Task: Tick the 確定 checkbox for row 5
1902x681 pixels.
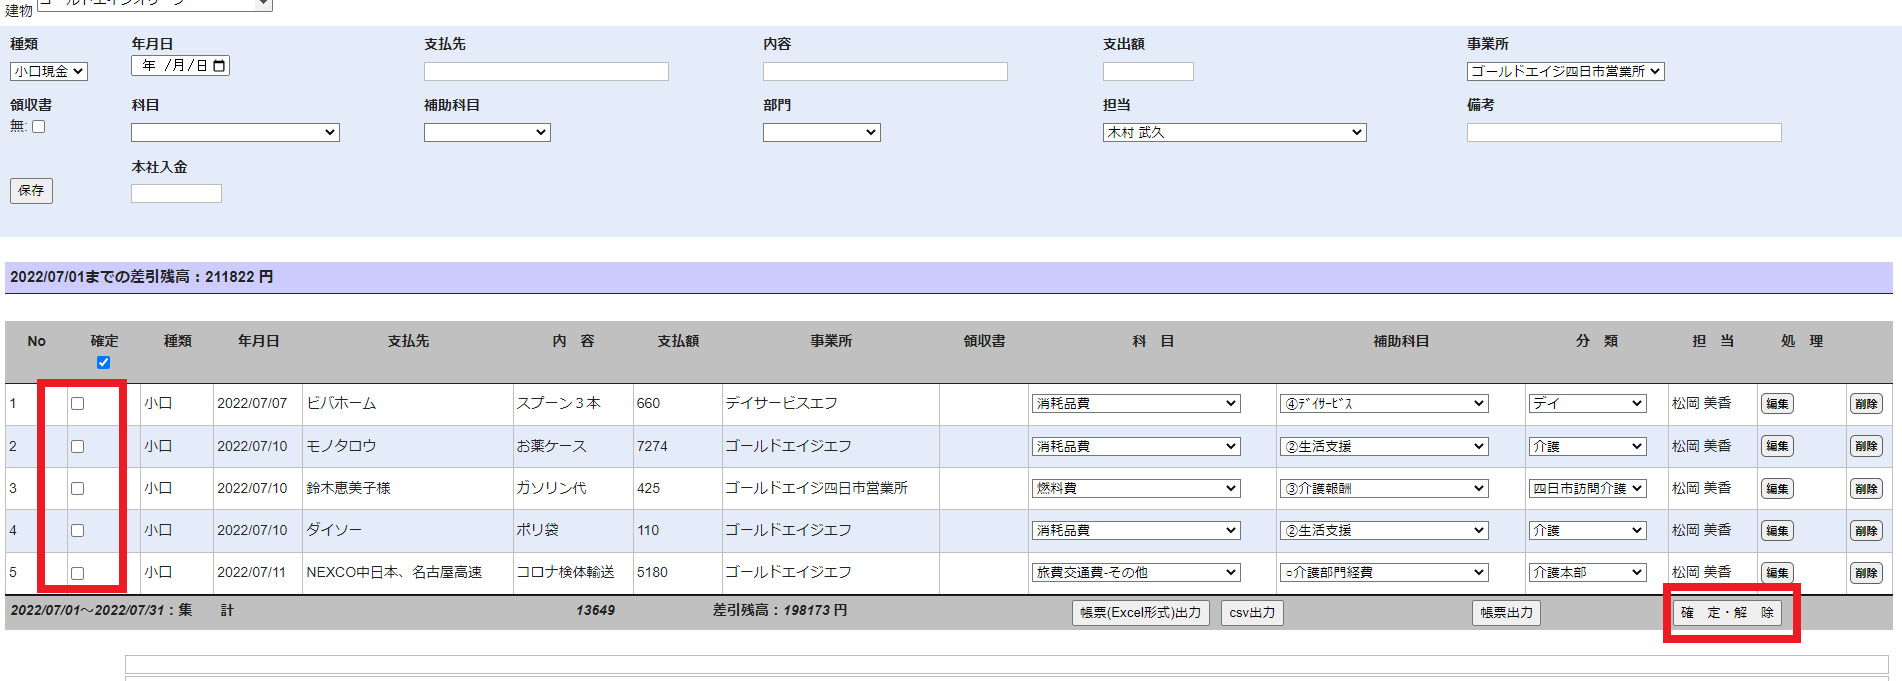Action: click(x=77, y=573)
